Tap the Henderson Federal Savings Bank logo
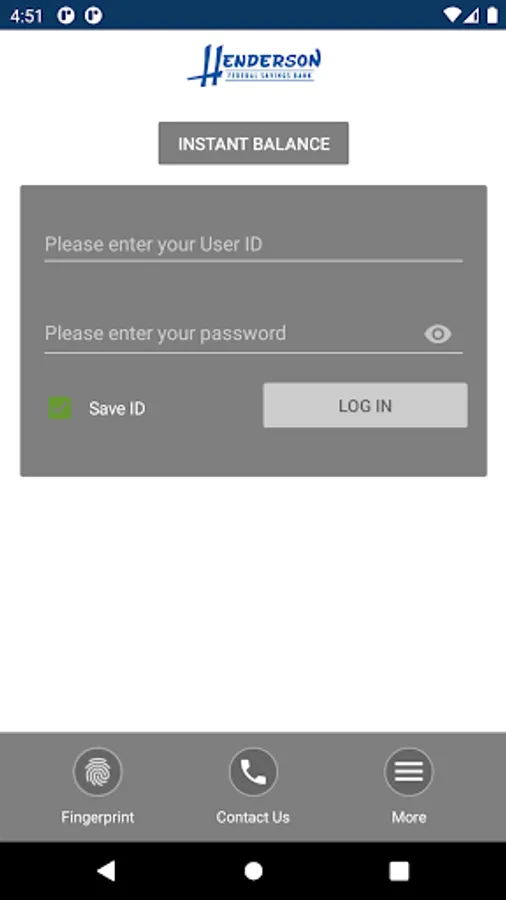This screenshot has width=506, height=900. click(x=254, y=65)
